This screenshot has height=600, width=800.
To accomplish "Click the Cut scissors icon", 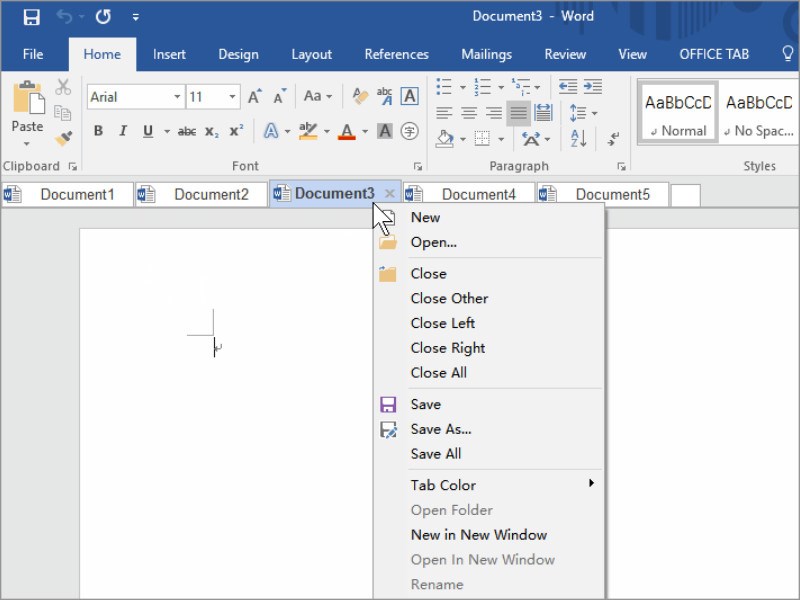I will click(63, 87).
